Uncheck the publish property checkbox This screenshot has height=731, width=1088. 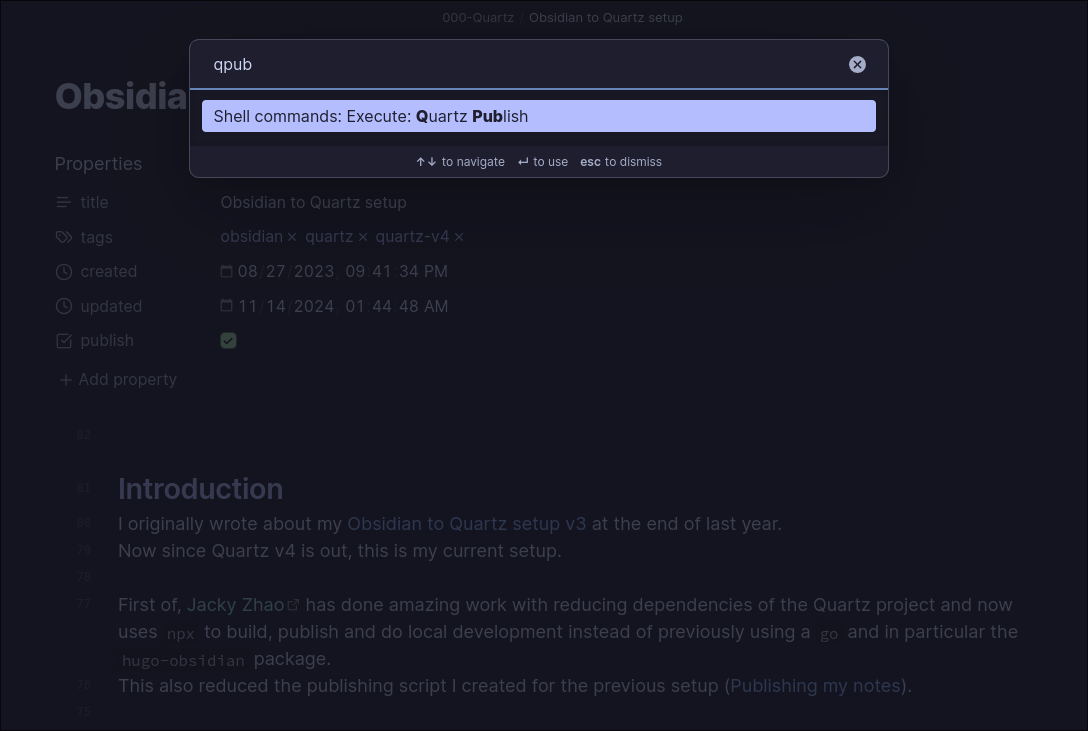pyautogui.click(x=228, y=341)
